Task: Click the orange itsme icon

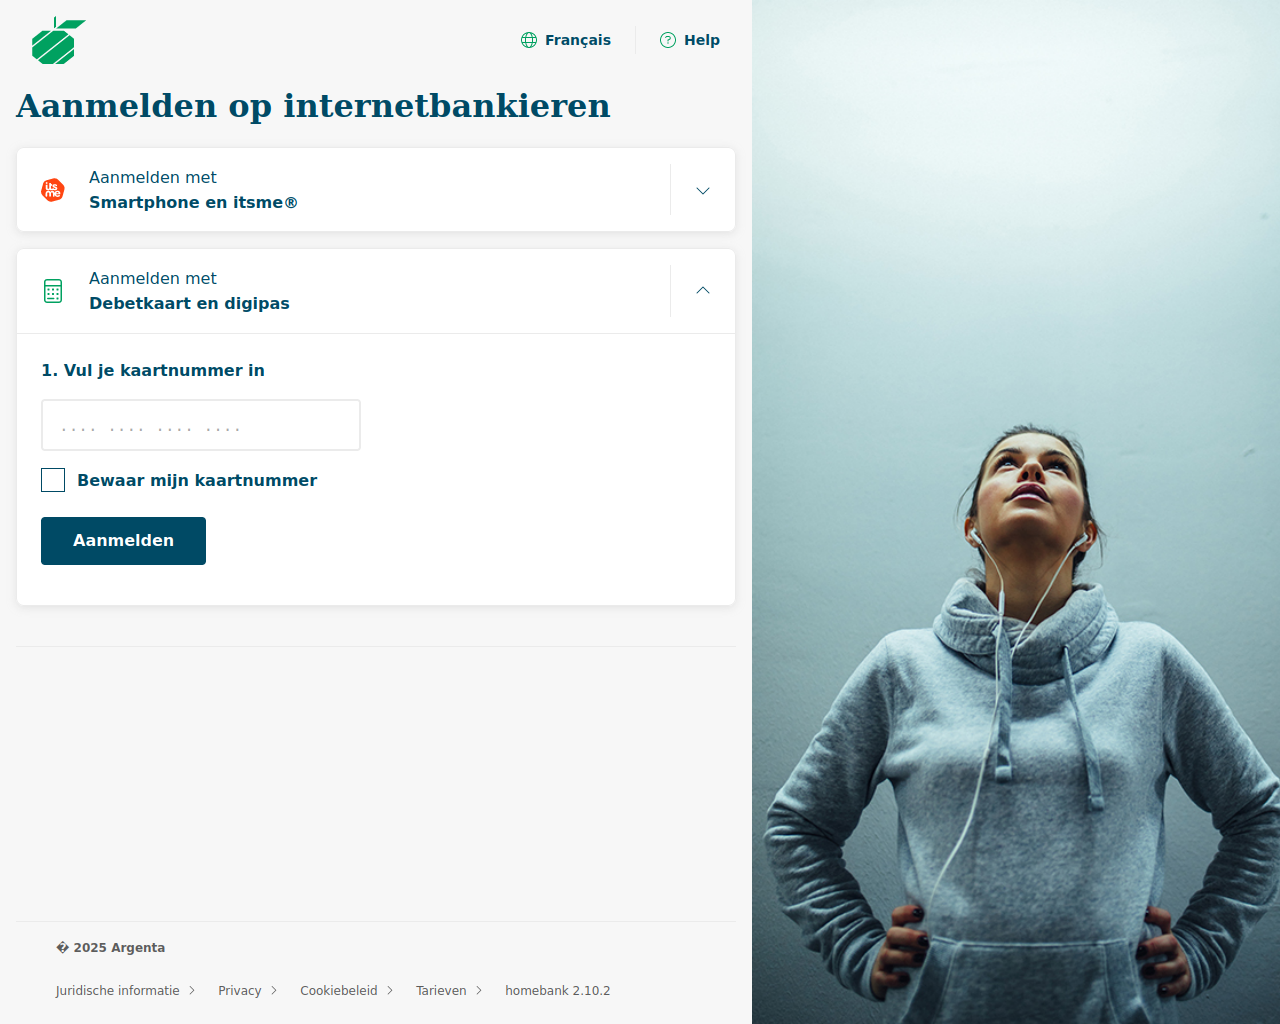Action: [53, 190]
